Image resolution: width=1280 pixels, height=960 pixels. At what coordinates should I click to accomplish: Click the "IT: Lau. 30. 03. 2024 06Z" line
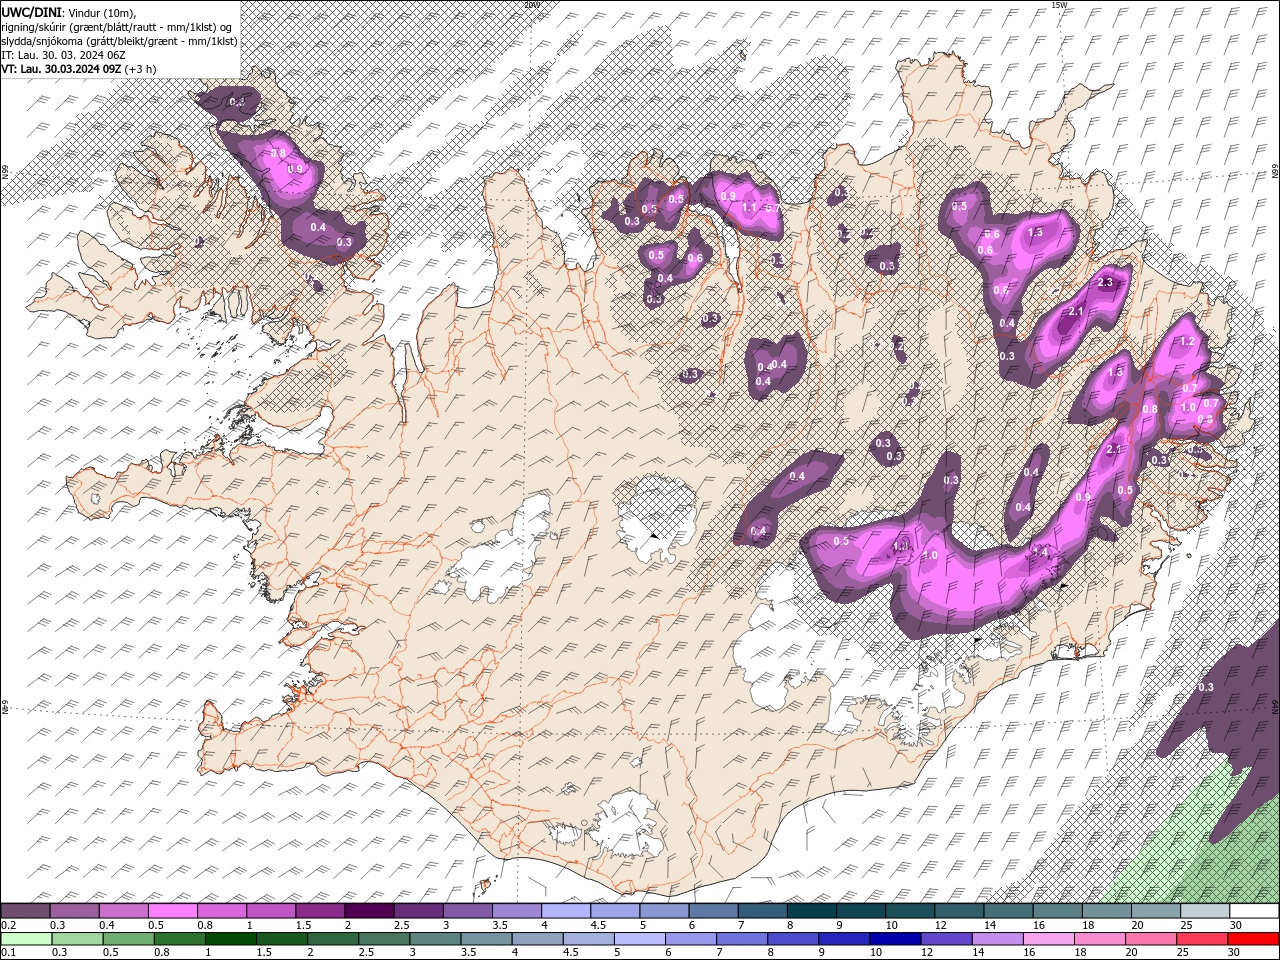point(63,55)
